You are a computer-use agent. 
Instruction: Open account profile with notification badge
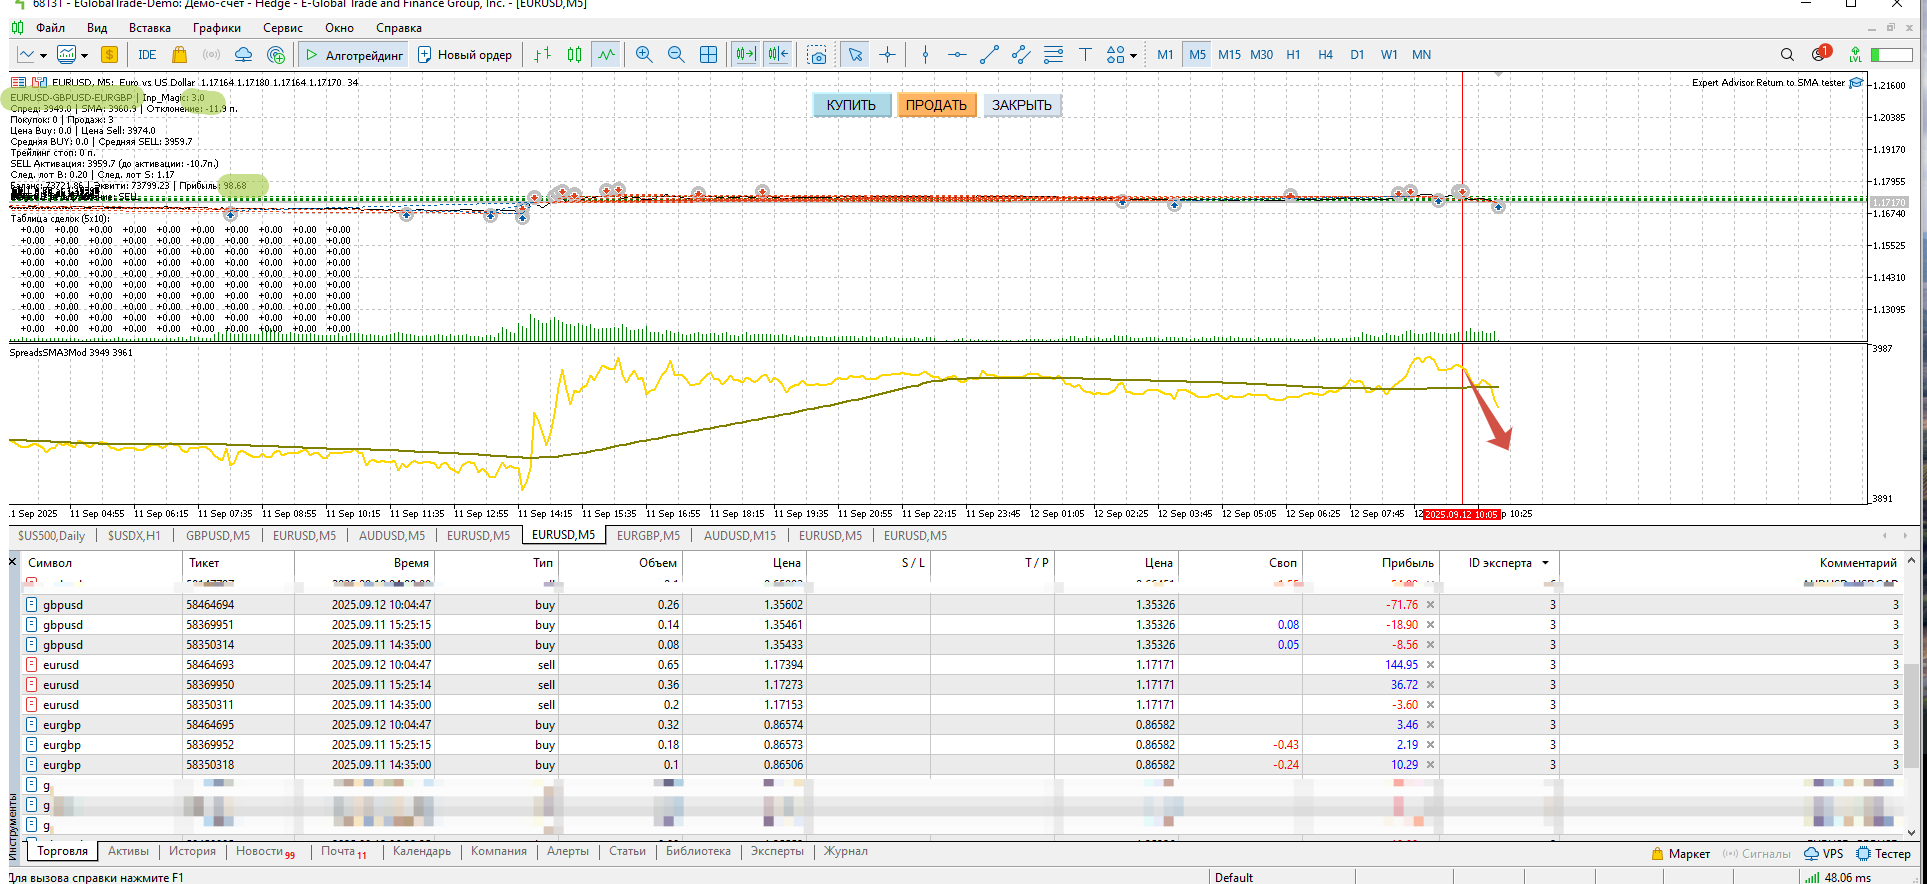tap(1820, 54)
